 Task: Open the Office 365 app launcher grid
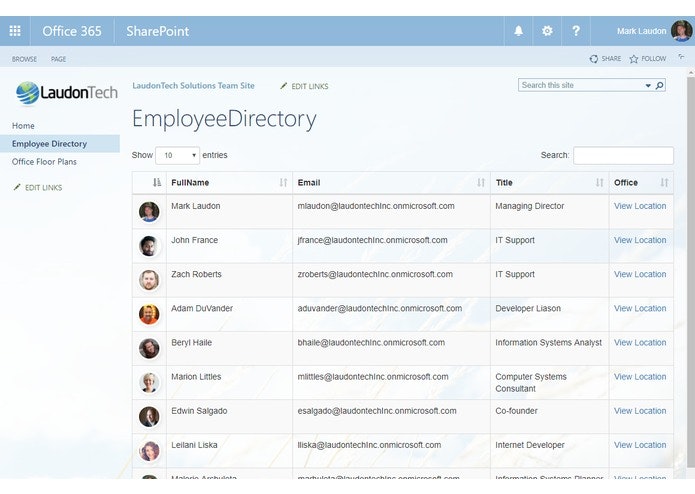tap(15, 31)
